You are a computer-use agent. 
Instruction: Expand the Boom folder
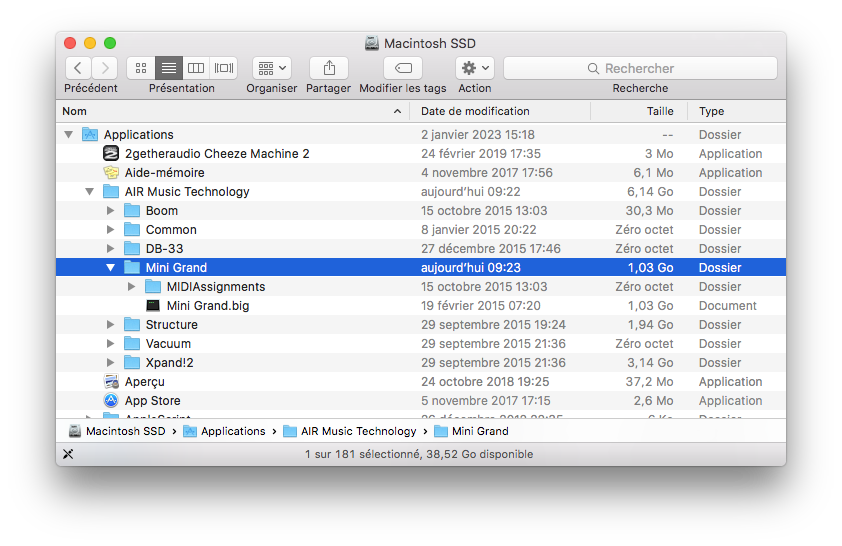point(110,211)
